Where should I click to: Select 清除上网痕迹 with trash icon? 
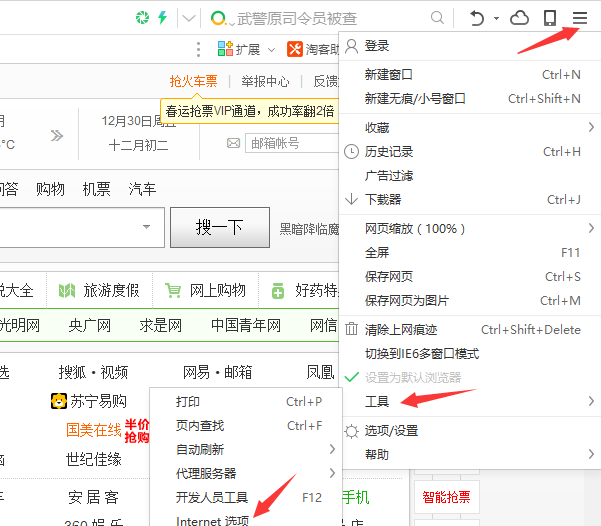coord(470,329)
